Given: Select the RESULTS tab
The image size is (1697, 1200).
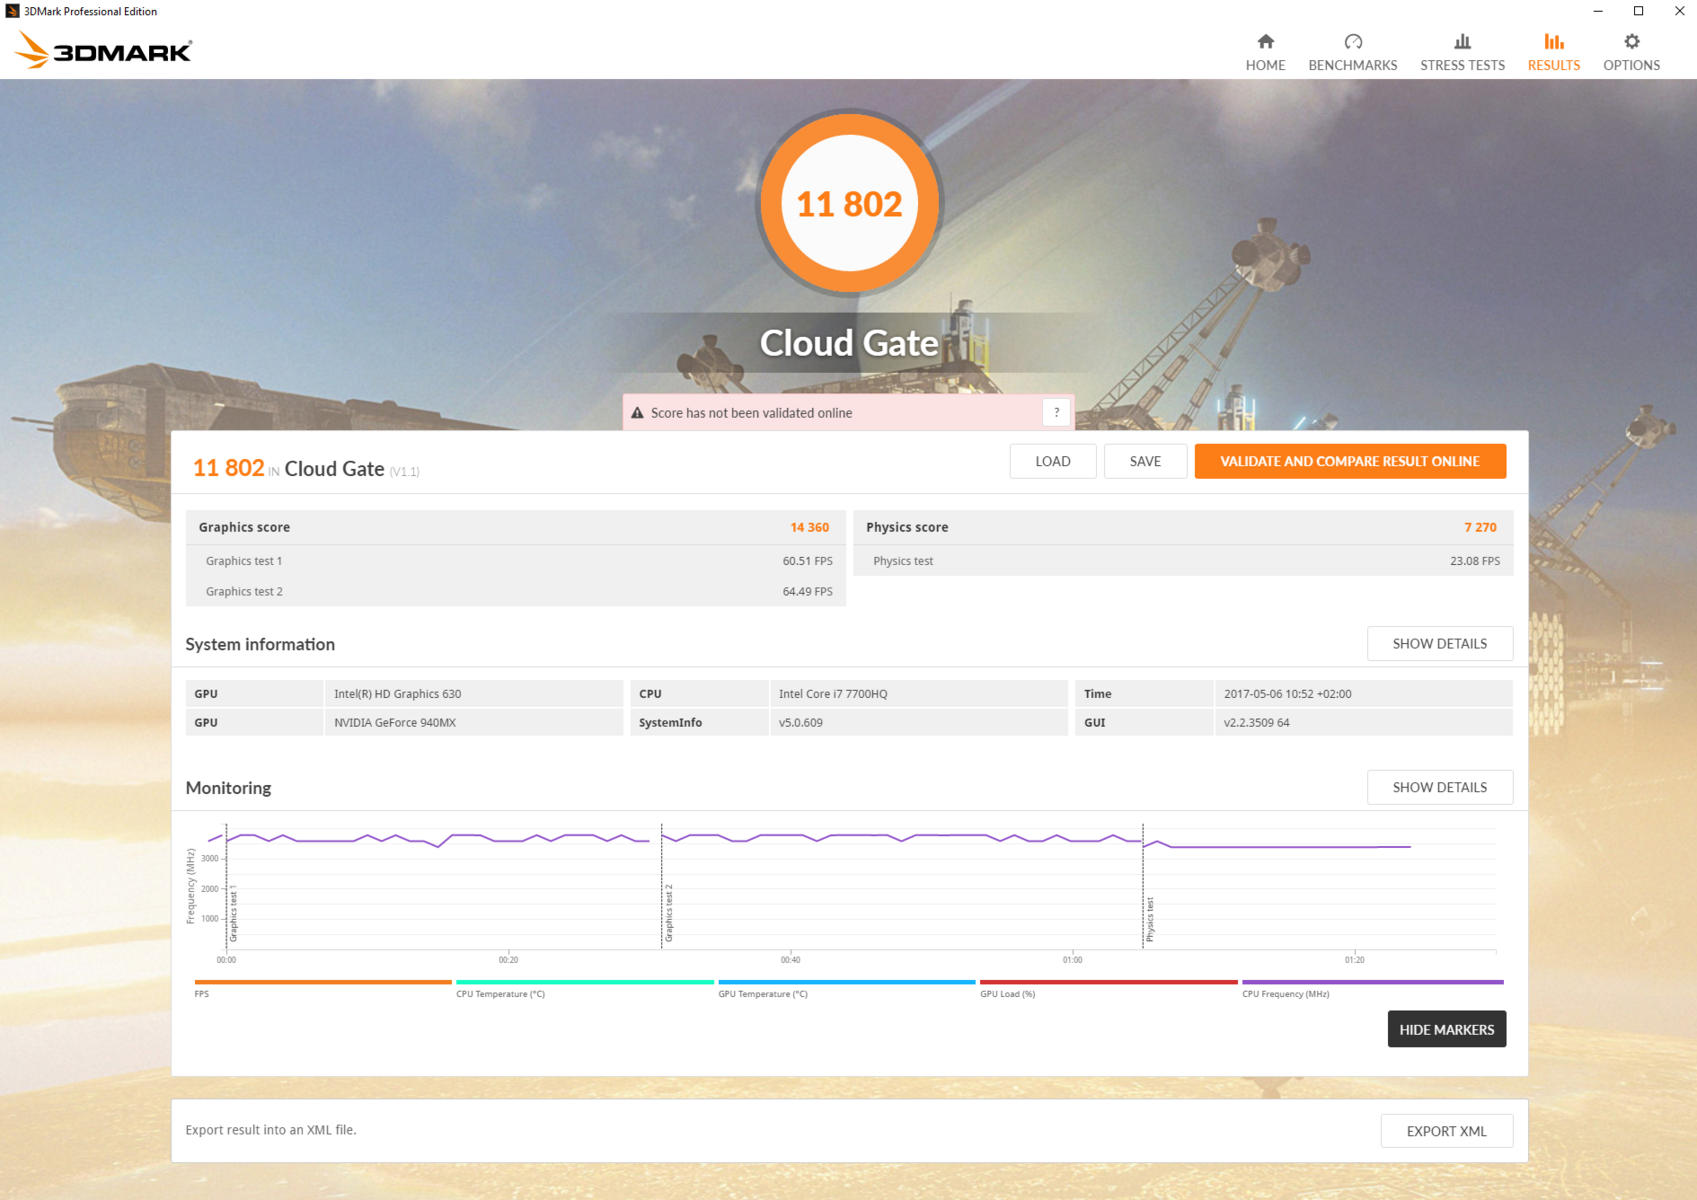Looking at the screenshot, I should pos(1554,52).
